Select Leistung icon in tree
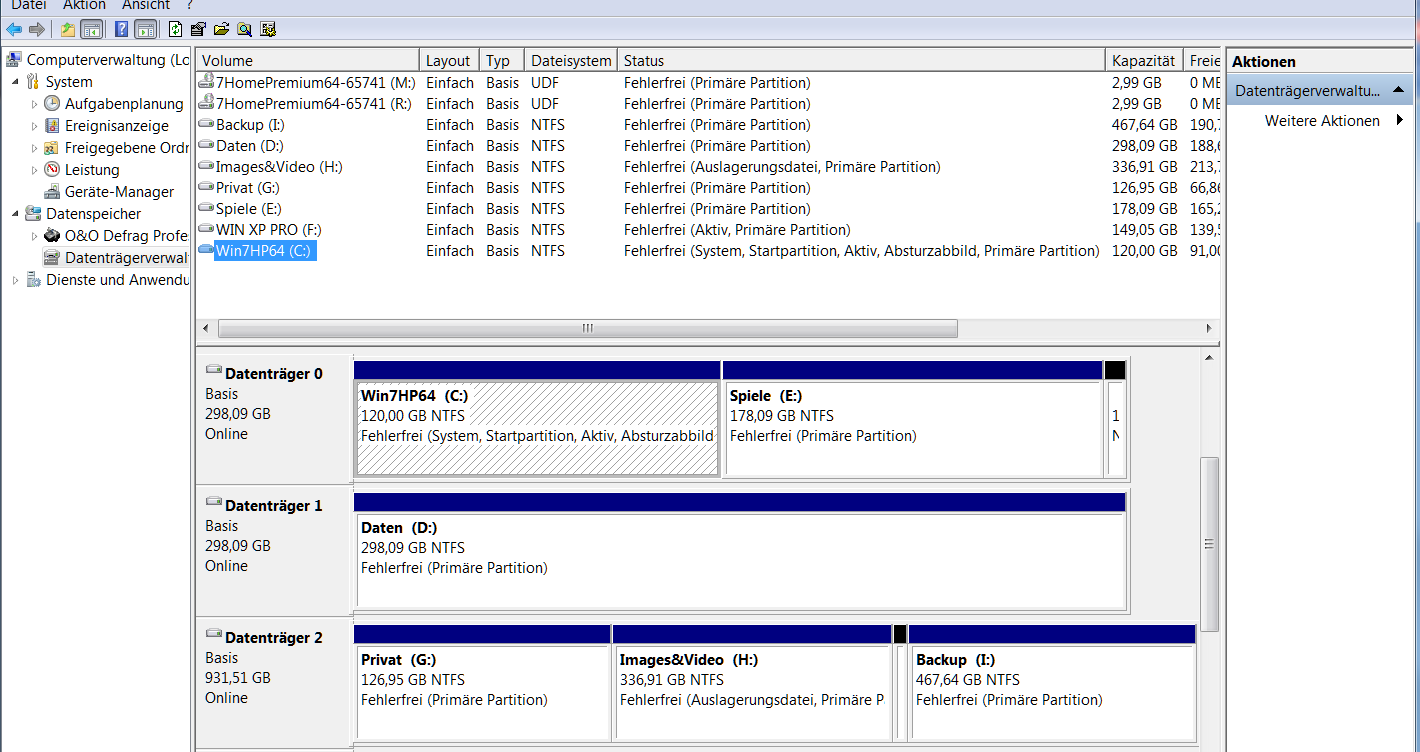 pos(52,170)
